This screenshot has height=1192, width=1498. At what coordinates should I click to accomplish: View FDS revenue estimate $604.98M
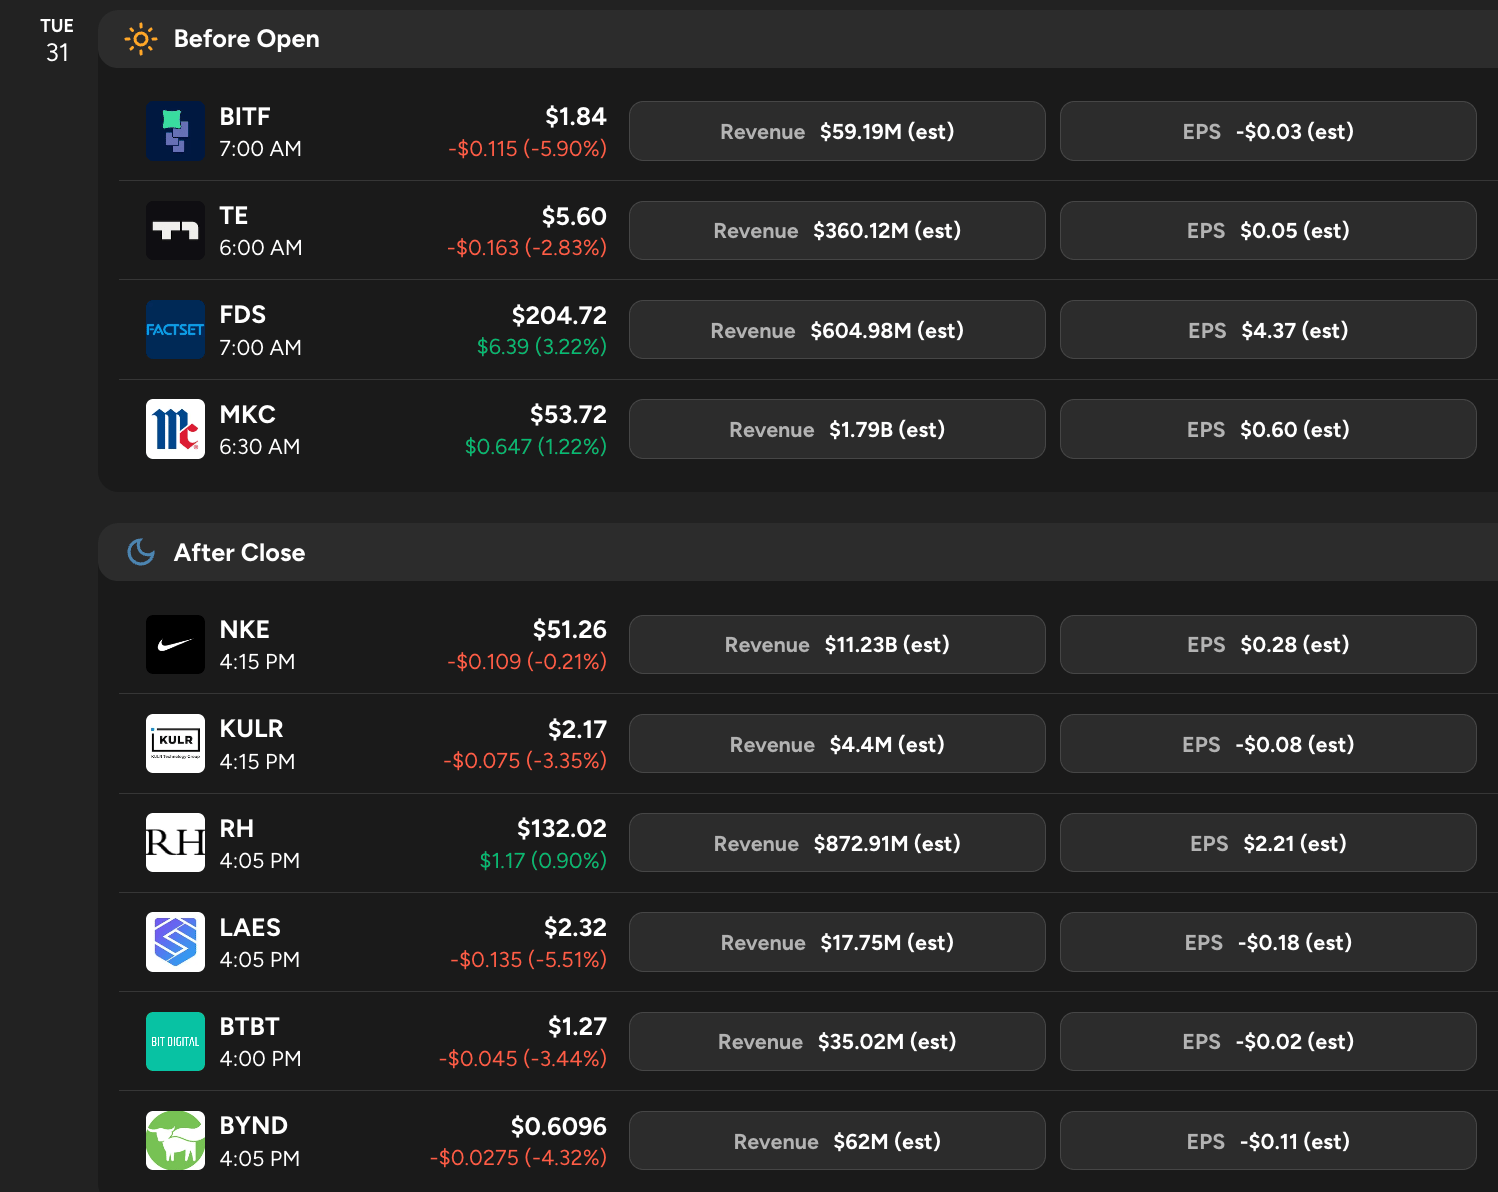[837, 330]
